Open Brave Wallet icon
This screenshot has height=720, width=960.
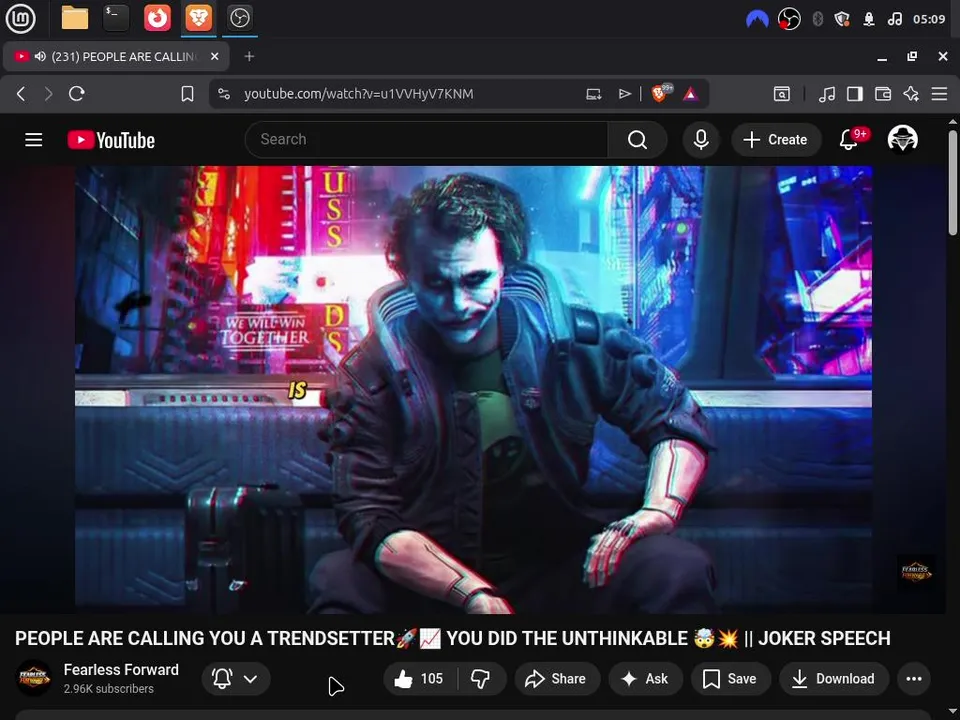pyautogui.click(x=882, y=94)
